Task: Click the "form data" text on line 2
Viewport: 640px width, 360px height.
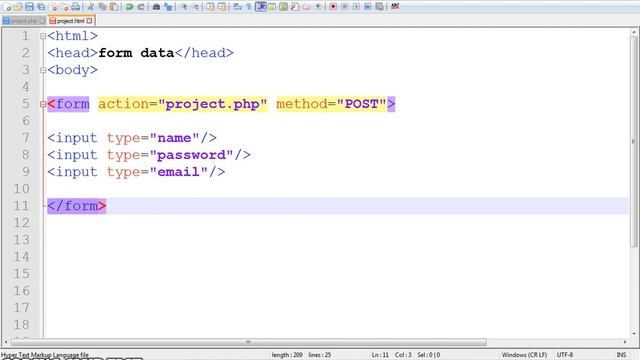Action: 136,53
